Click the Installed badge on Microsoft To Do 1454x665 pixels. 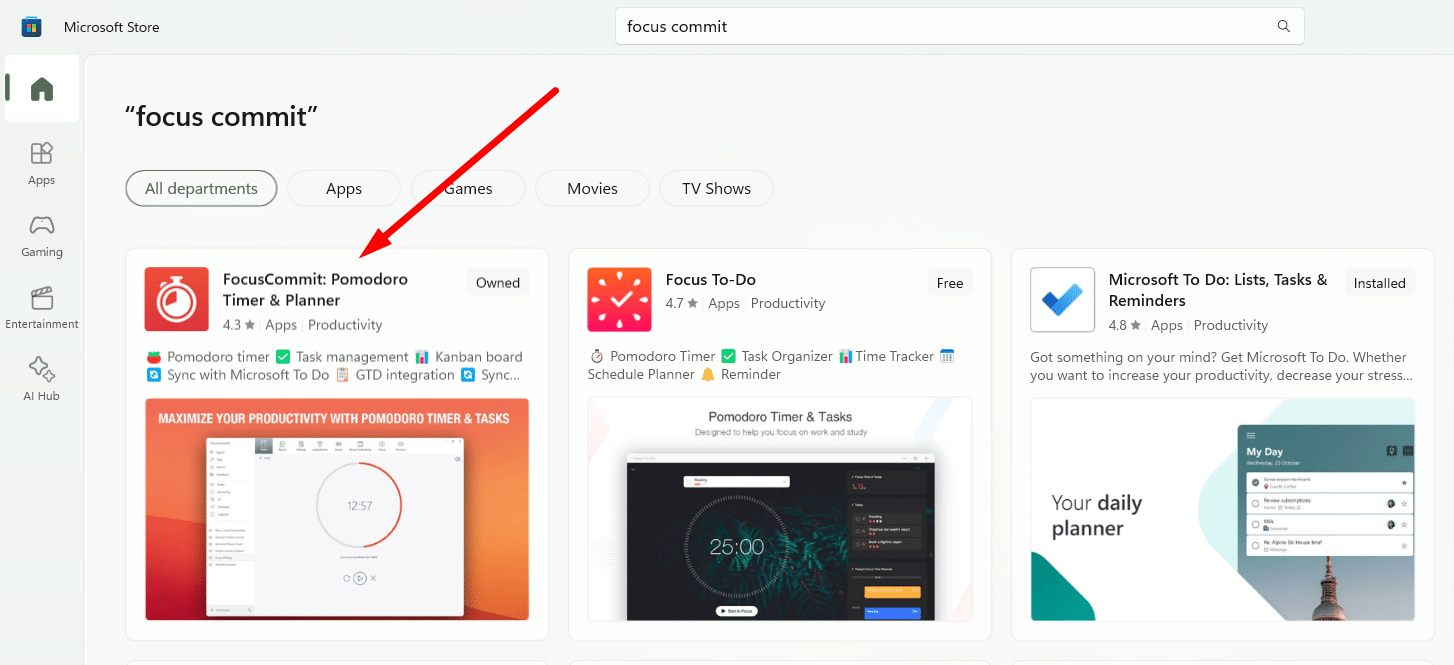pyautogui.click(x=1380, y=283)
